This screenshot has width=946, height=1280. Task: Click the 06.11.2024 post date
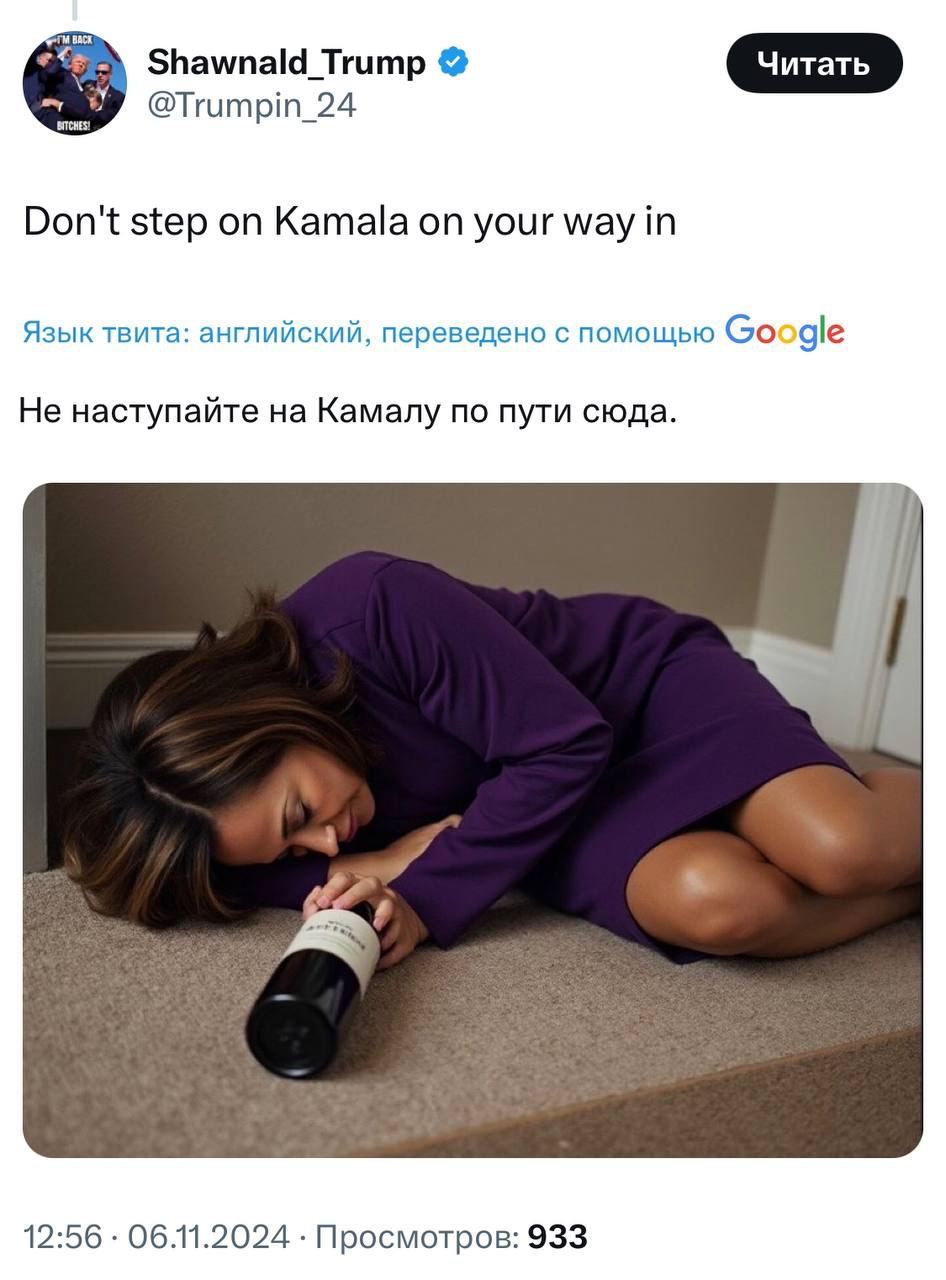(208, 1237)
